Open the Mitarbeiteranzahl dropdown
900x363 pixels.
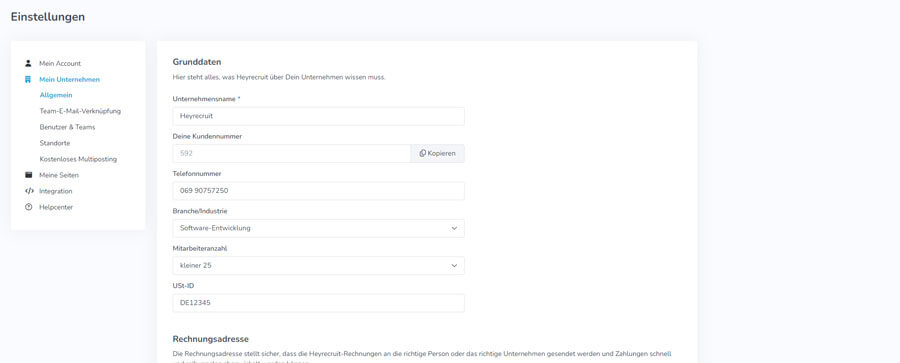(x=319, y=265)
